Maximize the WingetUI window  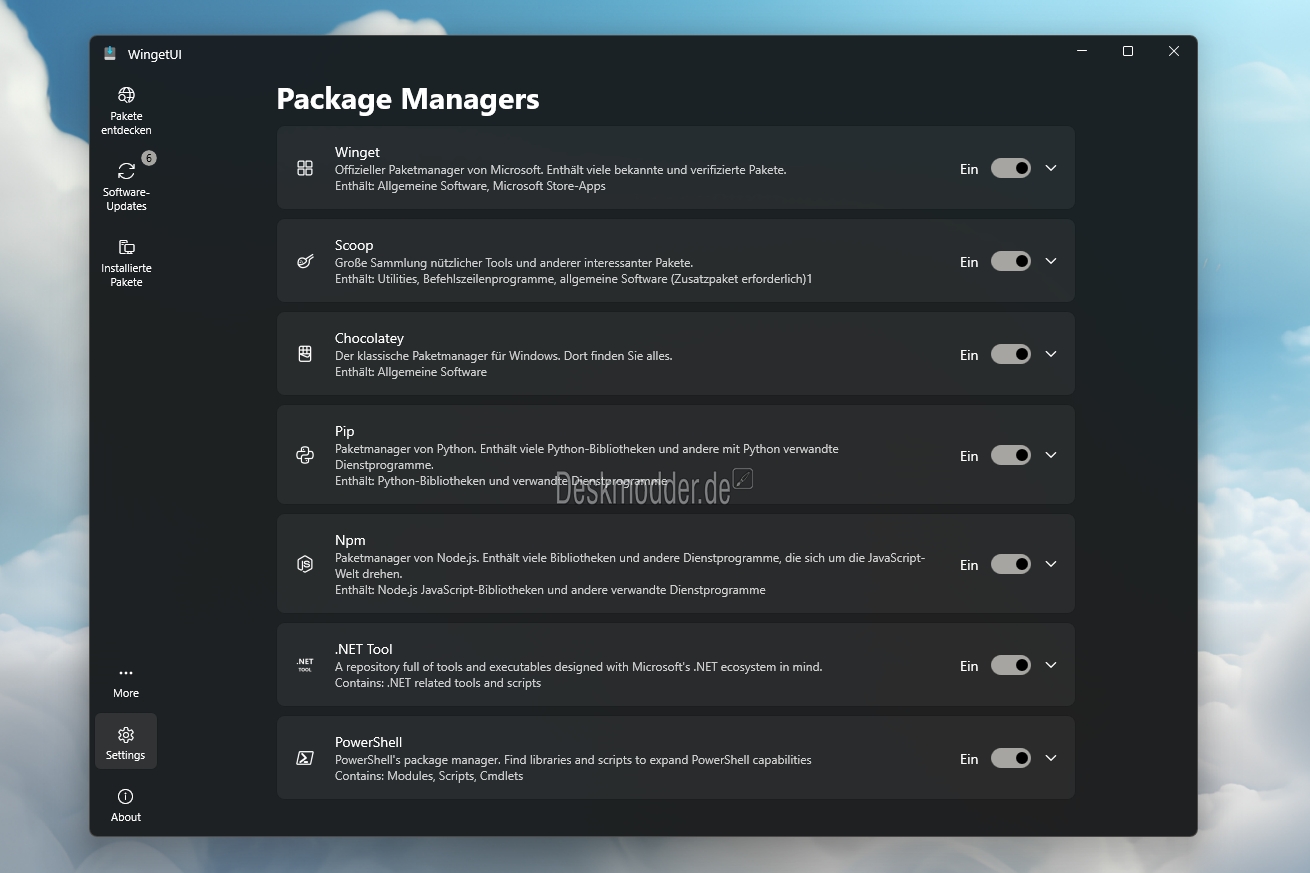tap(1128, 51)
